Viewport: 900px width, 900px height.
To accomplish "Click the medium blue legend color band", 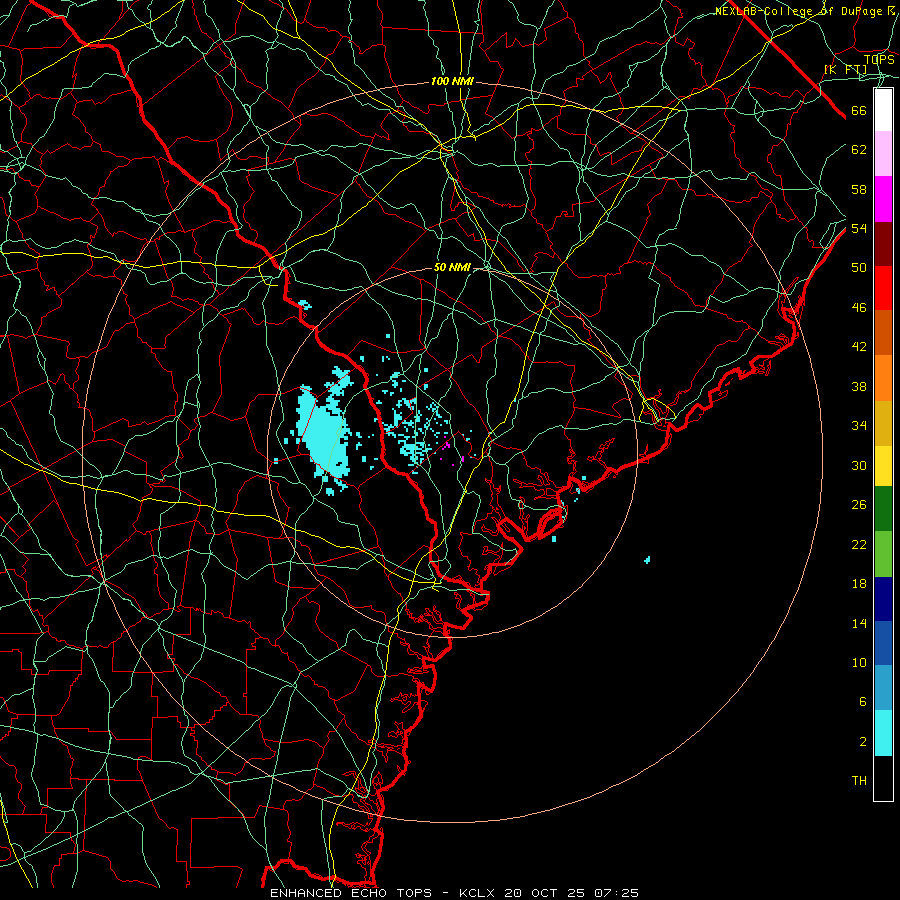I will tap(883, 643).
